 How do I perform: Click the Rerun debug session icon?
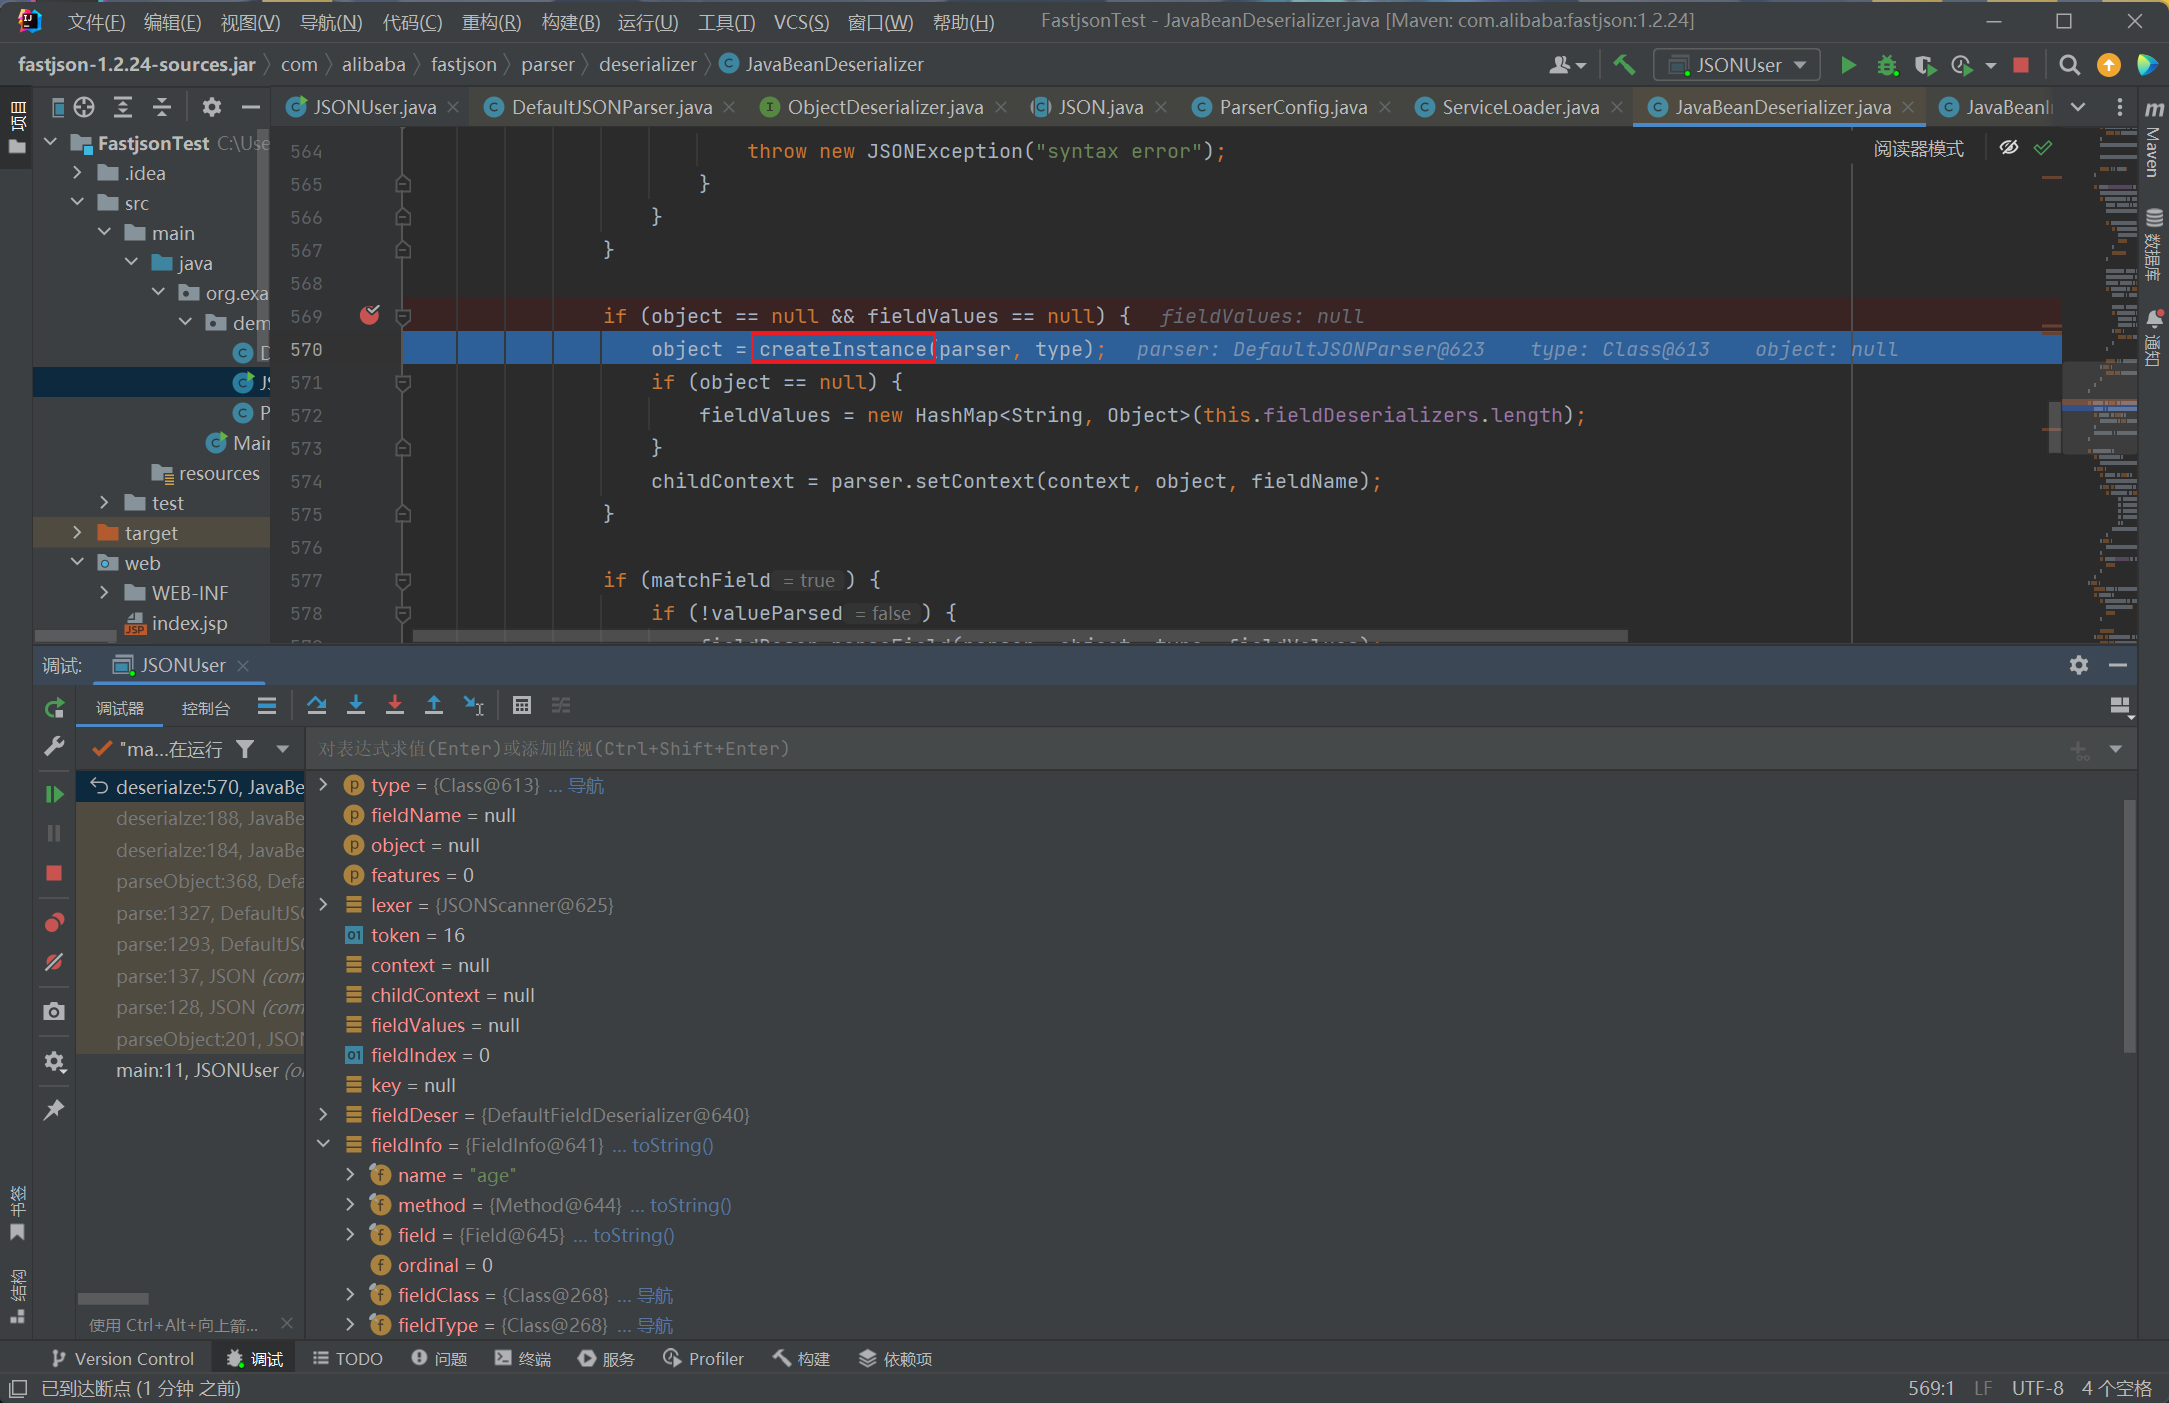pyautogui.click(x=54, y=708)
